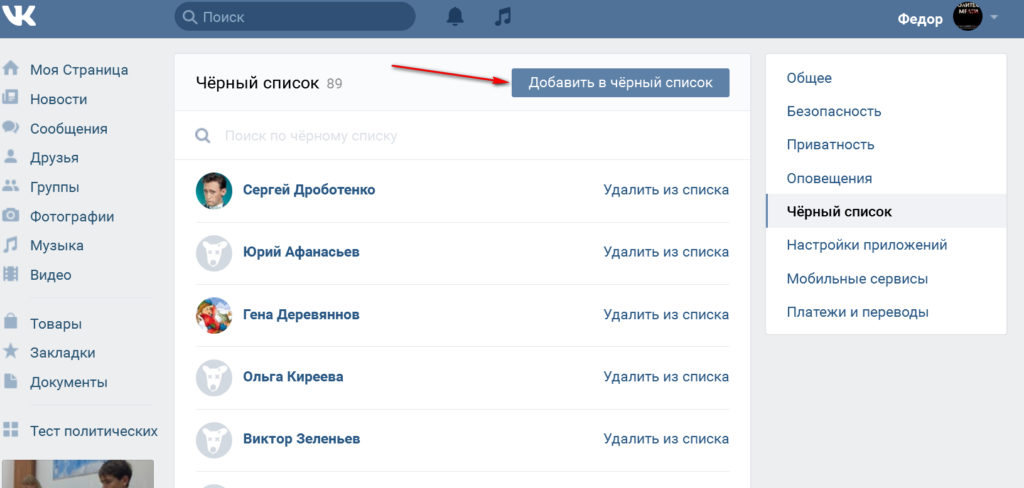The height and width of the screenshot is (488, 1024).
Task: Open Юрий Афанасьев profile name link
Action: [301, 252]
